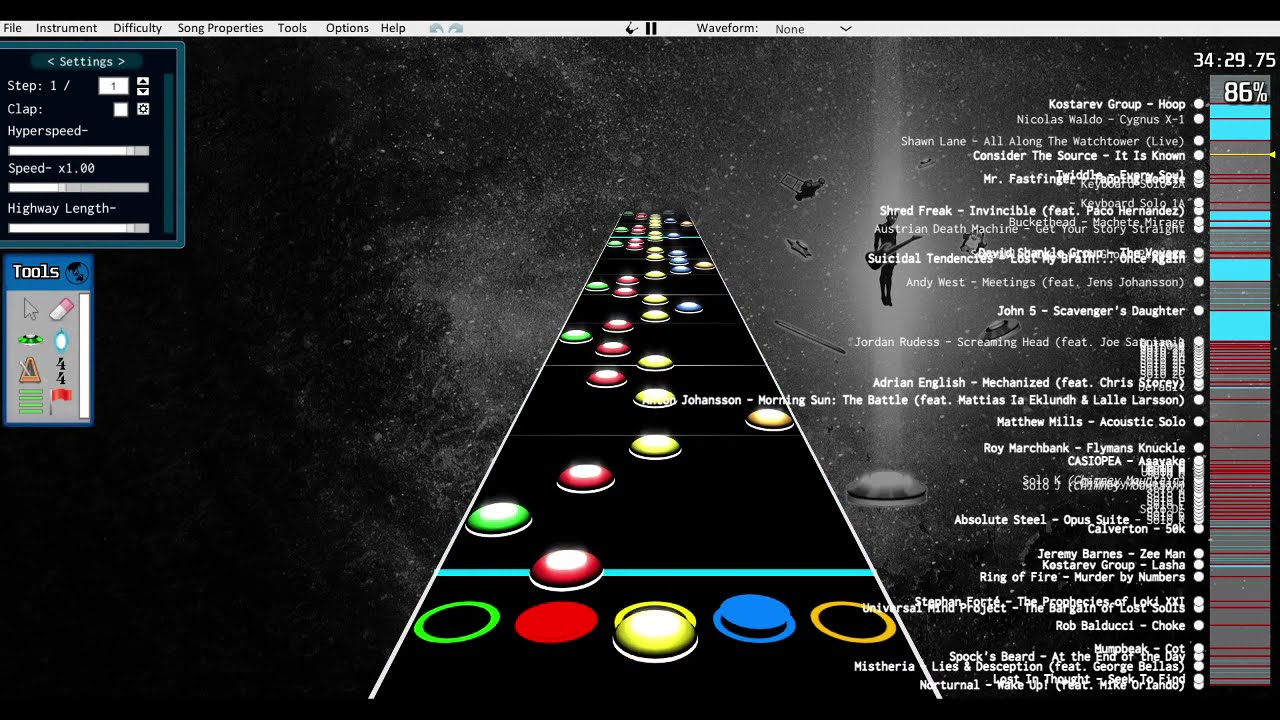The width and height of the screenshot is (1280, 720).
Task: Open the Song Properties menu
Action: (220, 28)
